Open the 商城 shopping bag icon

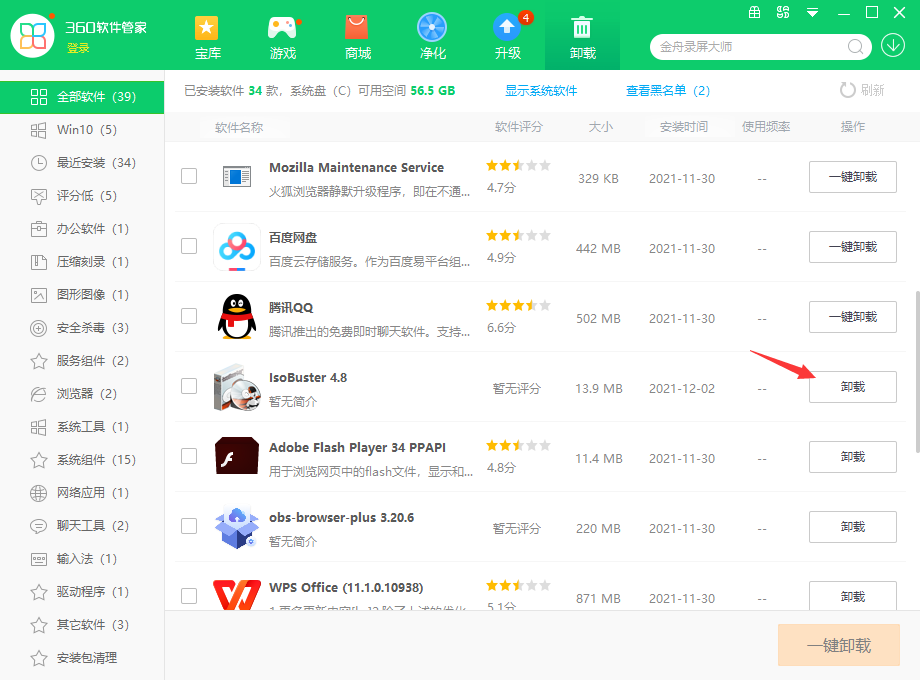[x=357, y=28]
